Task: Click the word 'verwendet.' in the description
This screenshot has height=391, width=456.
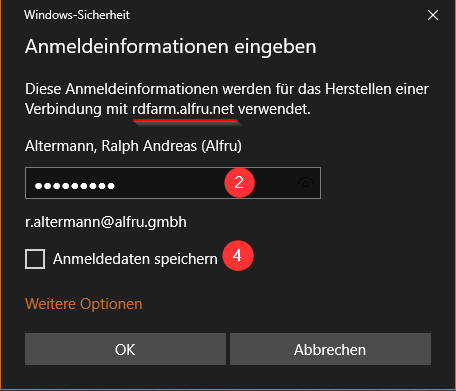Action: pos(274,109)
